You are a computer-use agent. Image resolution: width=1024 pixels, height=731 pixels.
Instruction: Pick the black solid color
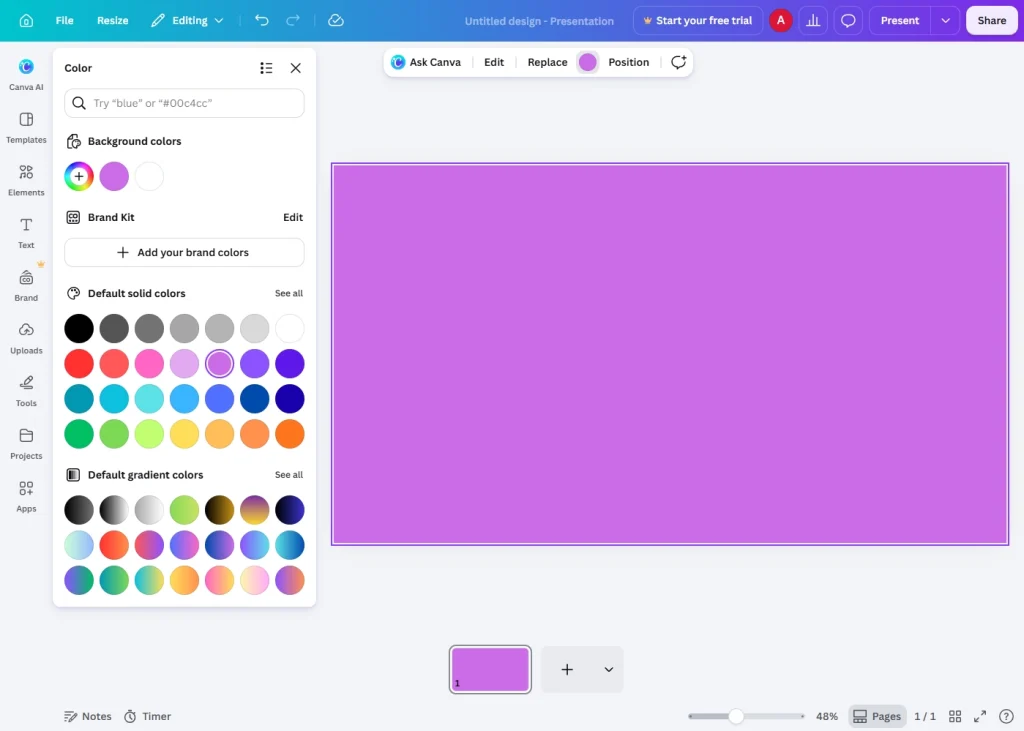coord(79,329)
